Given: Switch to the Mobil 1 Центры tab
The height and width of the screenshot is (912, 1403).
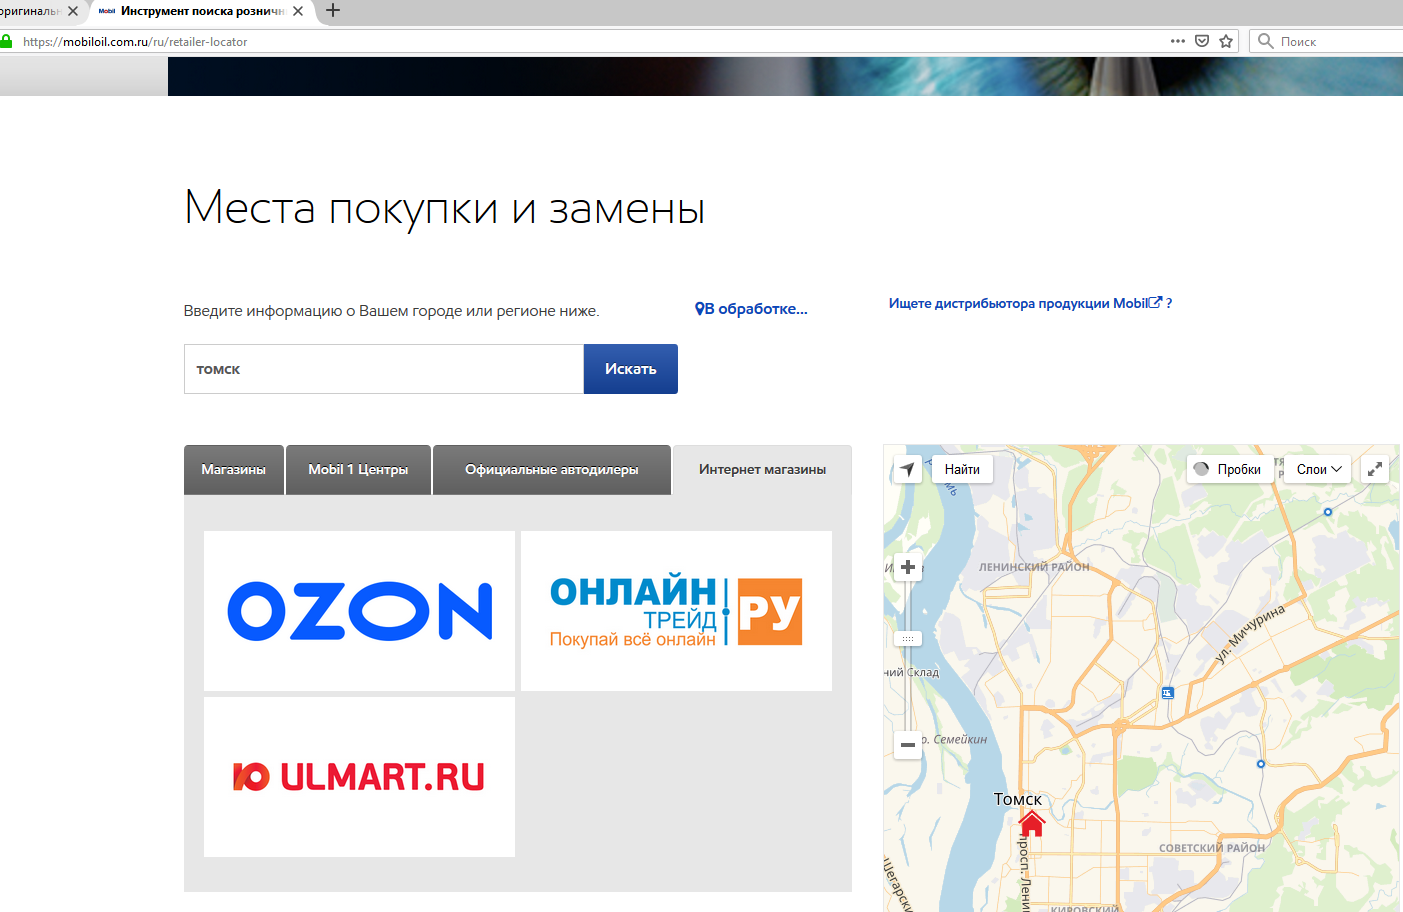Looking at the screenshot, I should click(358, 470).
